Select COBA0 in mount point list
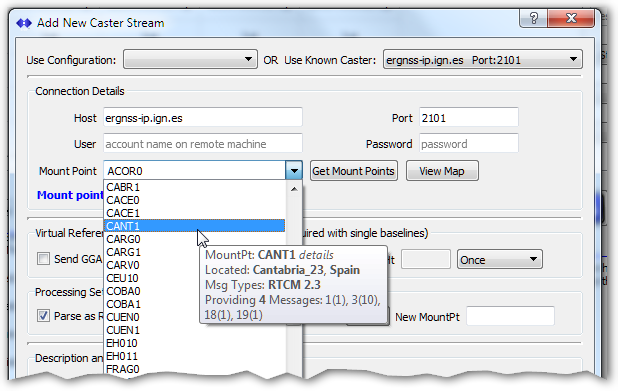 coord(152,291)
